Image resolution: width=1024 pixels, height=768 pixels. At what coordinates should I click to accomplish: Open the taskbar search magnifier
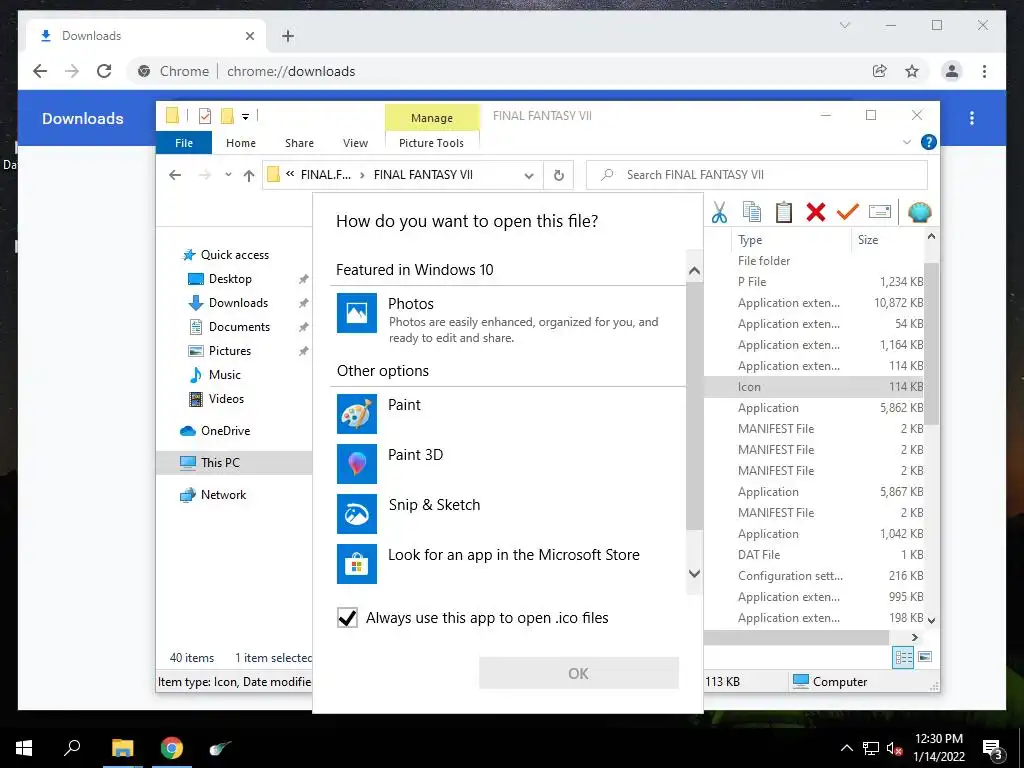pos(72,748)
